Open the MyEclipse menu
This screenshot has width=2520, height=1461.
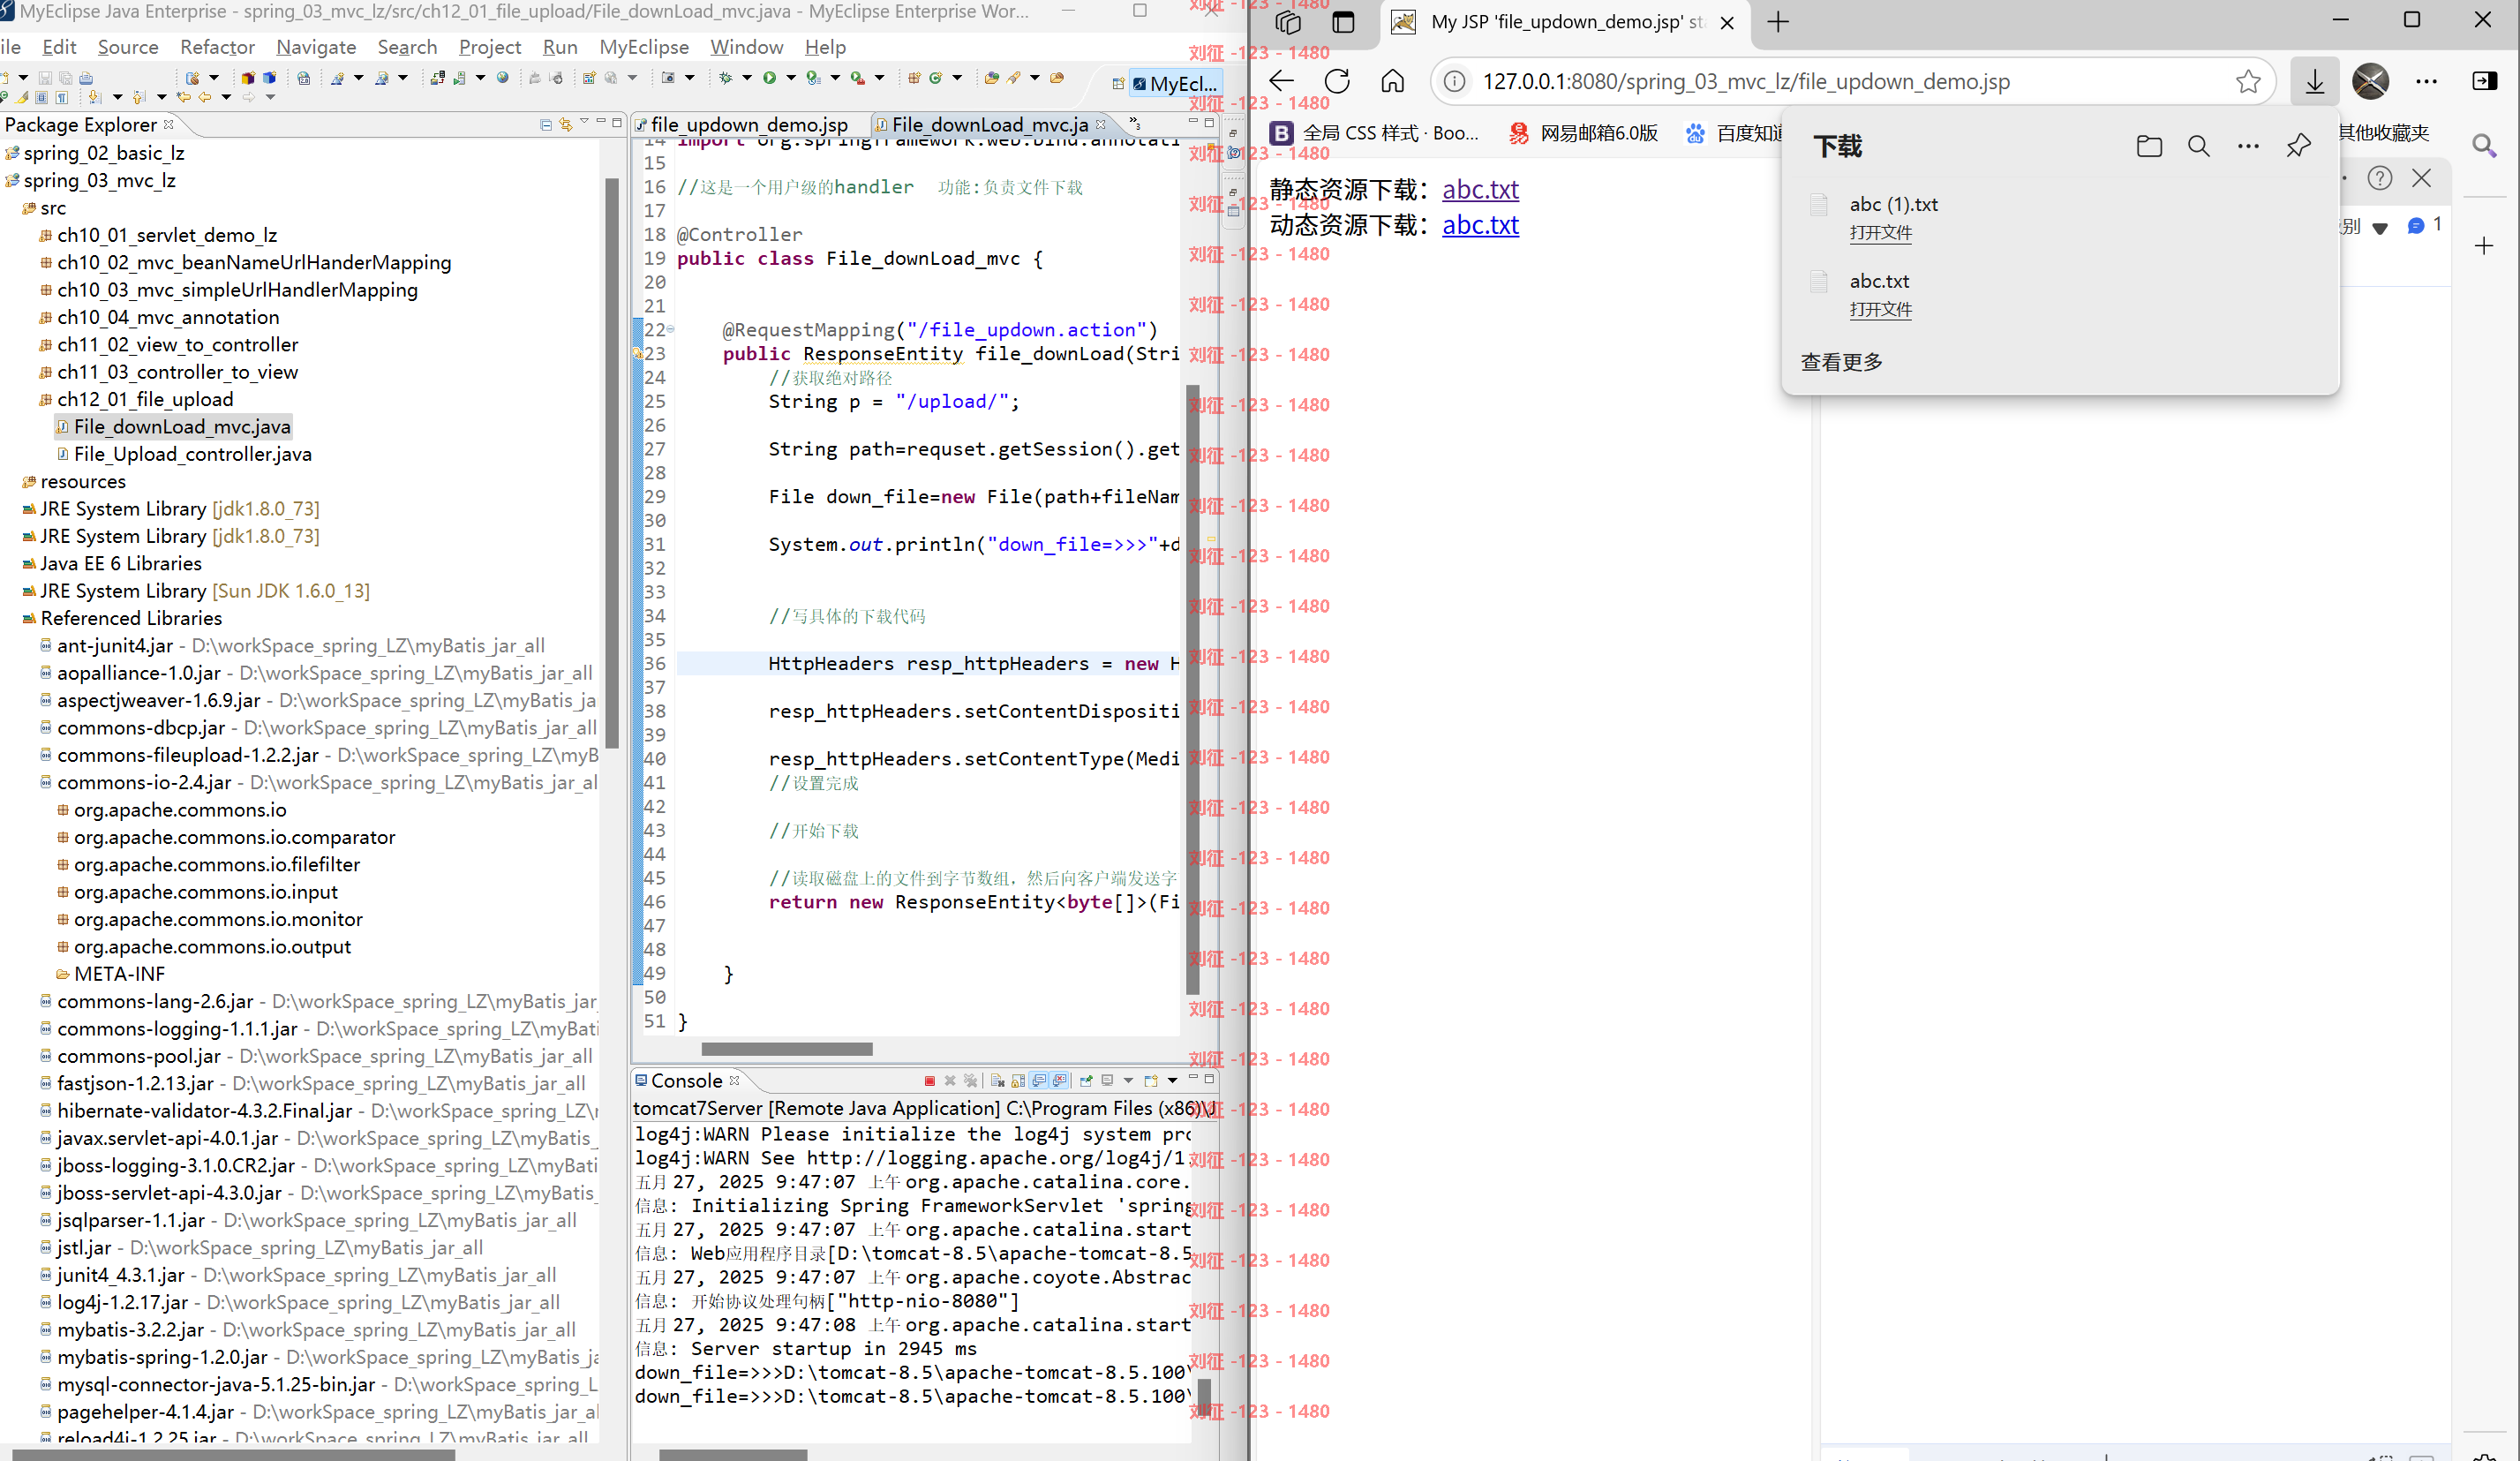[643, 47]
